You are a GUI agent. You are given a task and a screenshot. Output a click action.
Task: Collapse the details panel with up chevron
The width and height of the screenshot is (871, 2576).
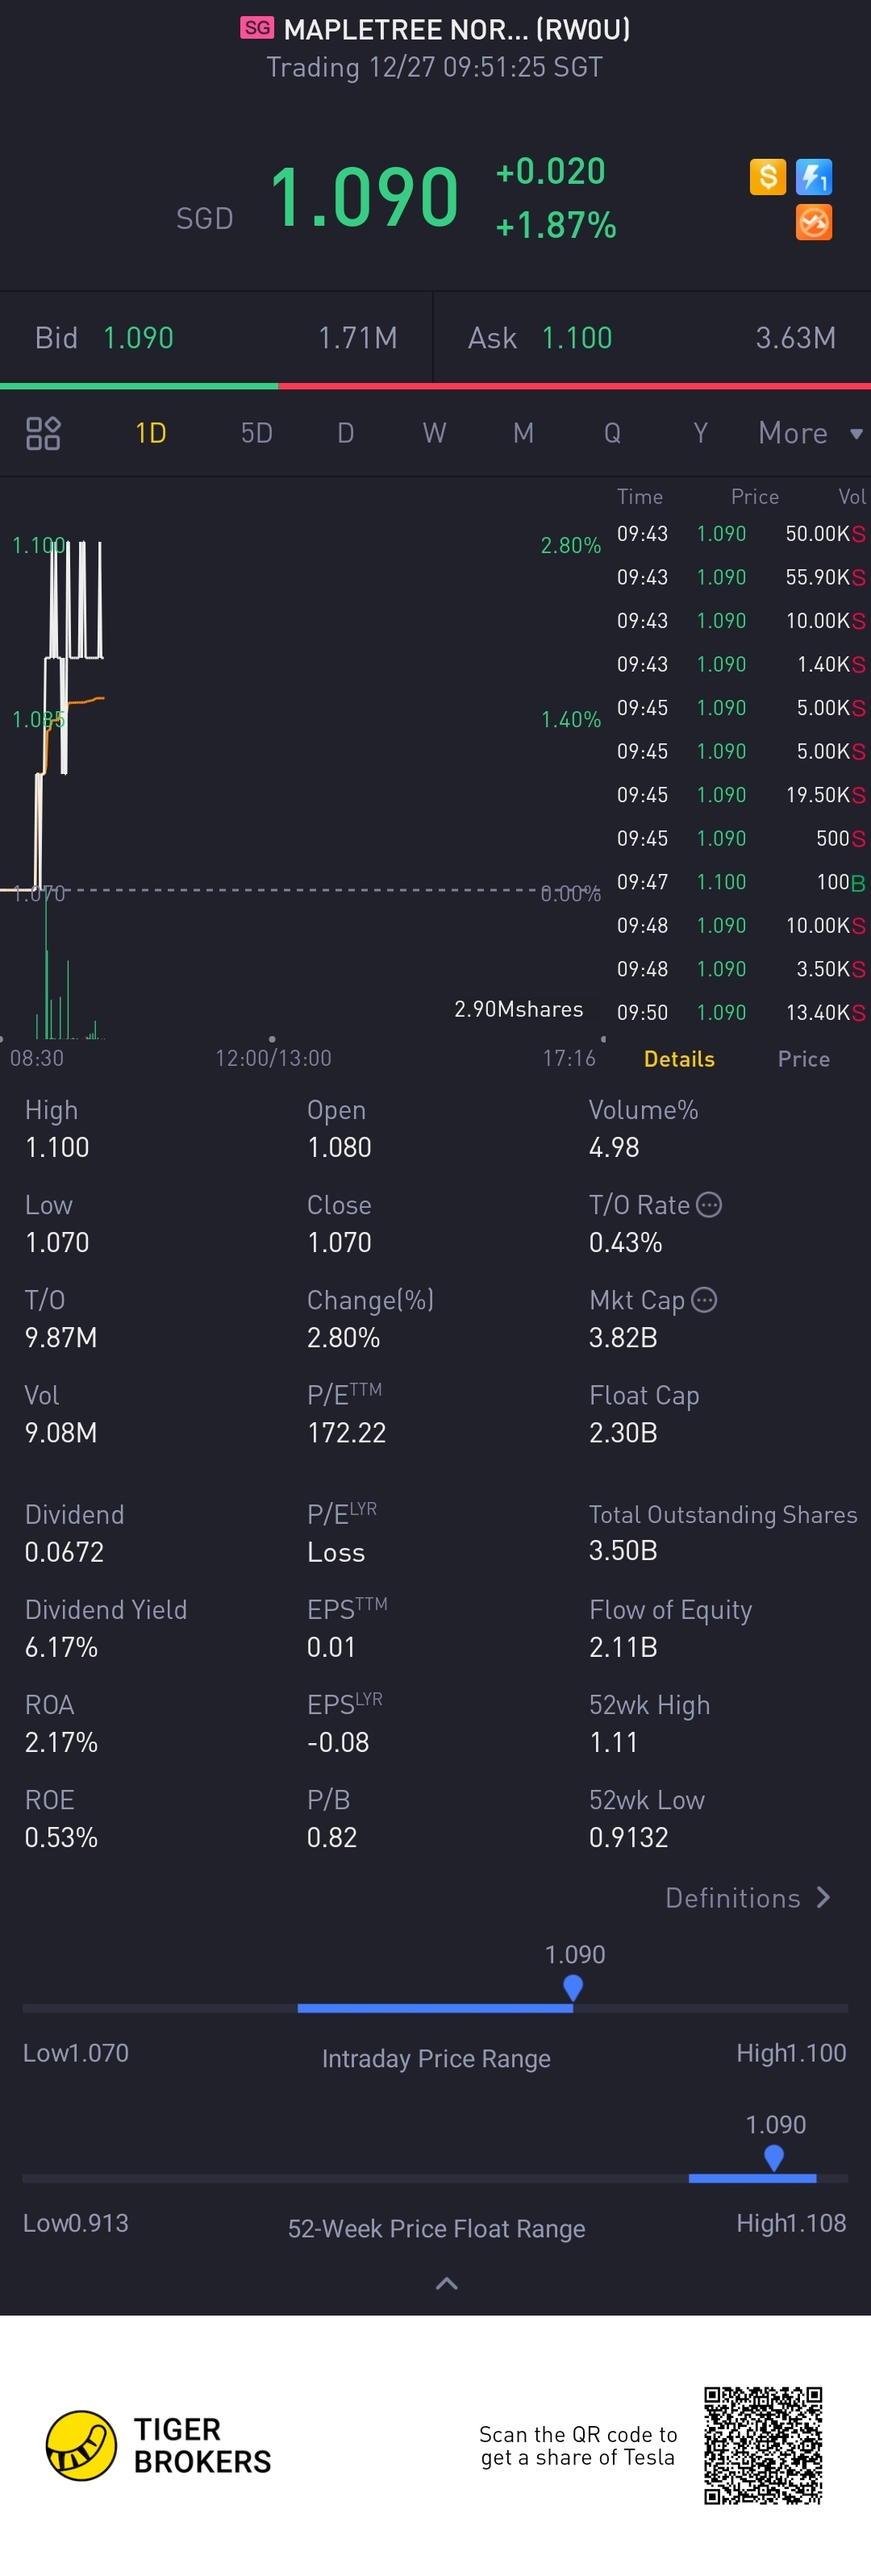[447, 2283]
